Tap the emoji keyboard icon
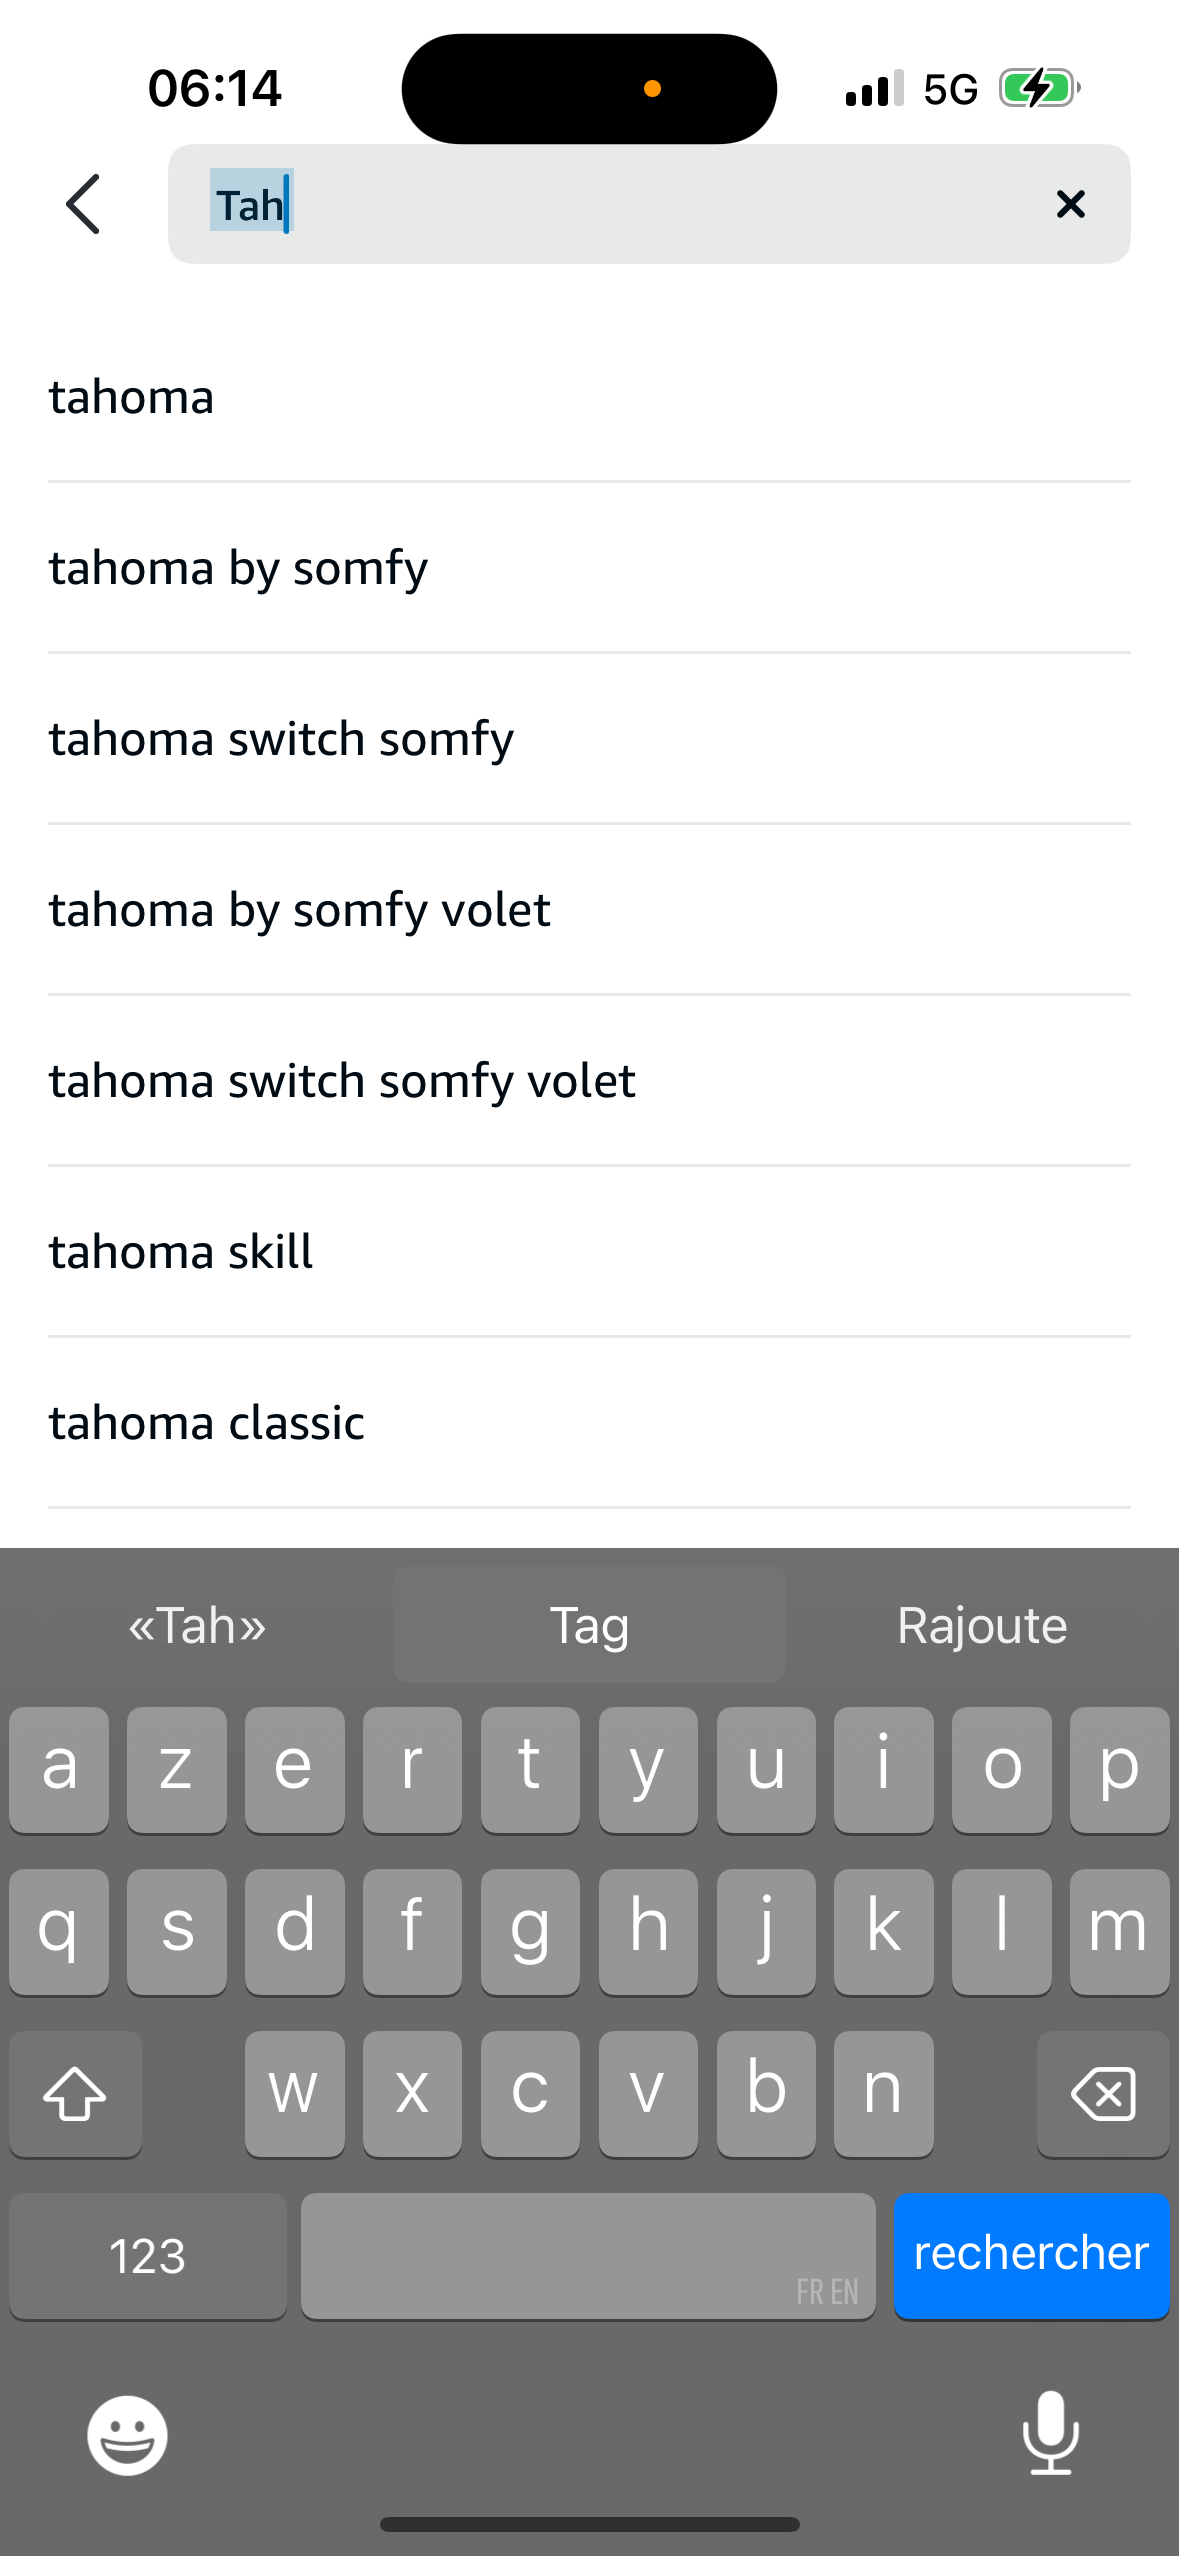Image resolution: width=1179 pixels, height=2556 pixels. 127,2435
